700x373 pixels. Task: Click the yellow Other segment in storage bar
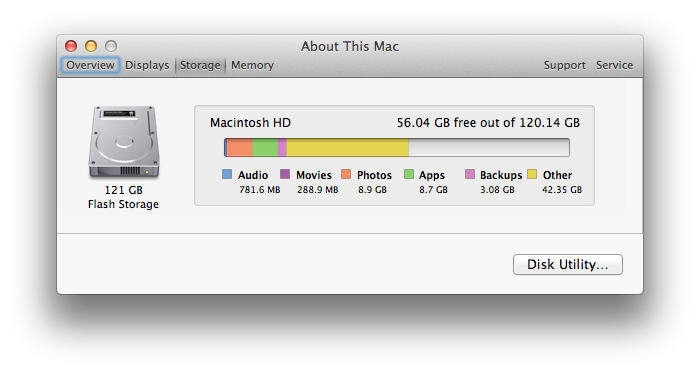347,148
